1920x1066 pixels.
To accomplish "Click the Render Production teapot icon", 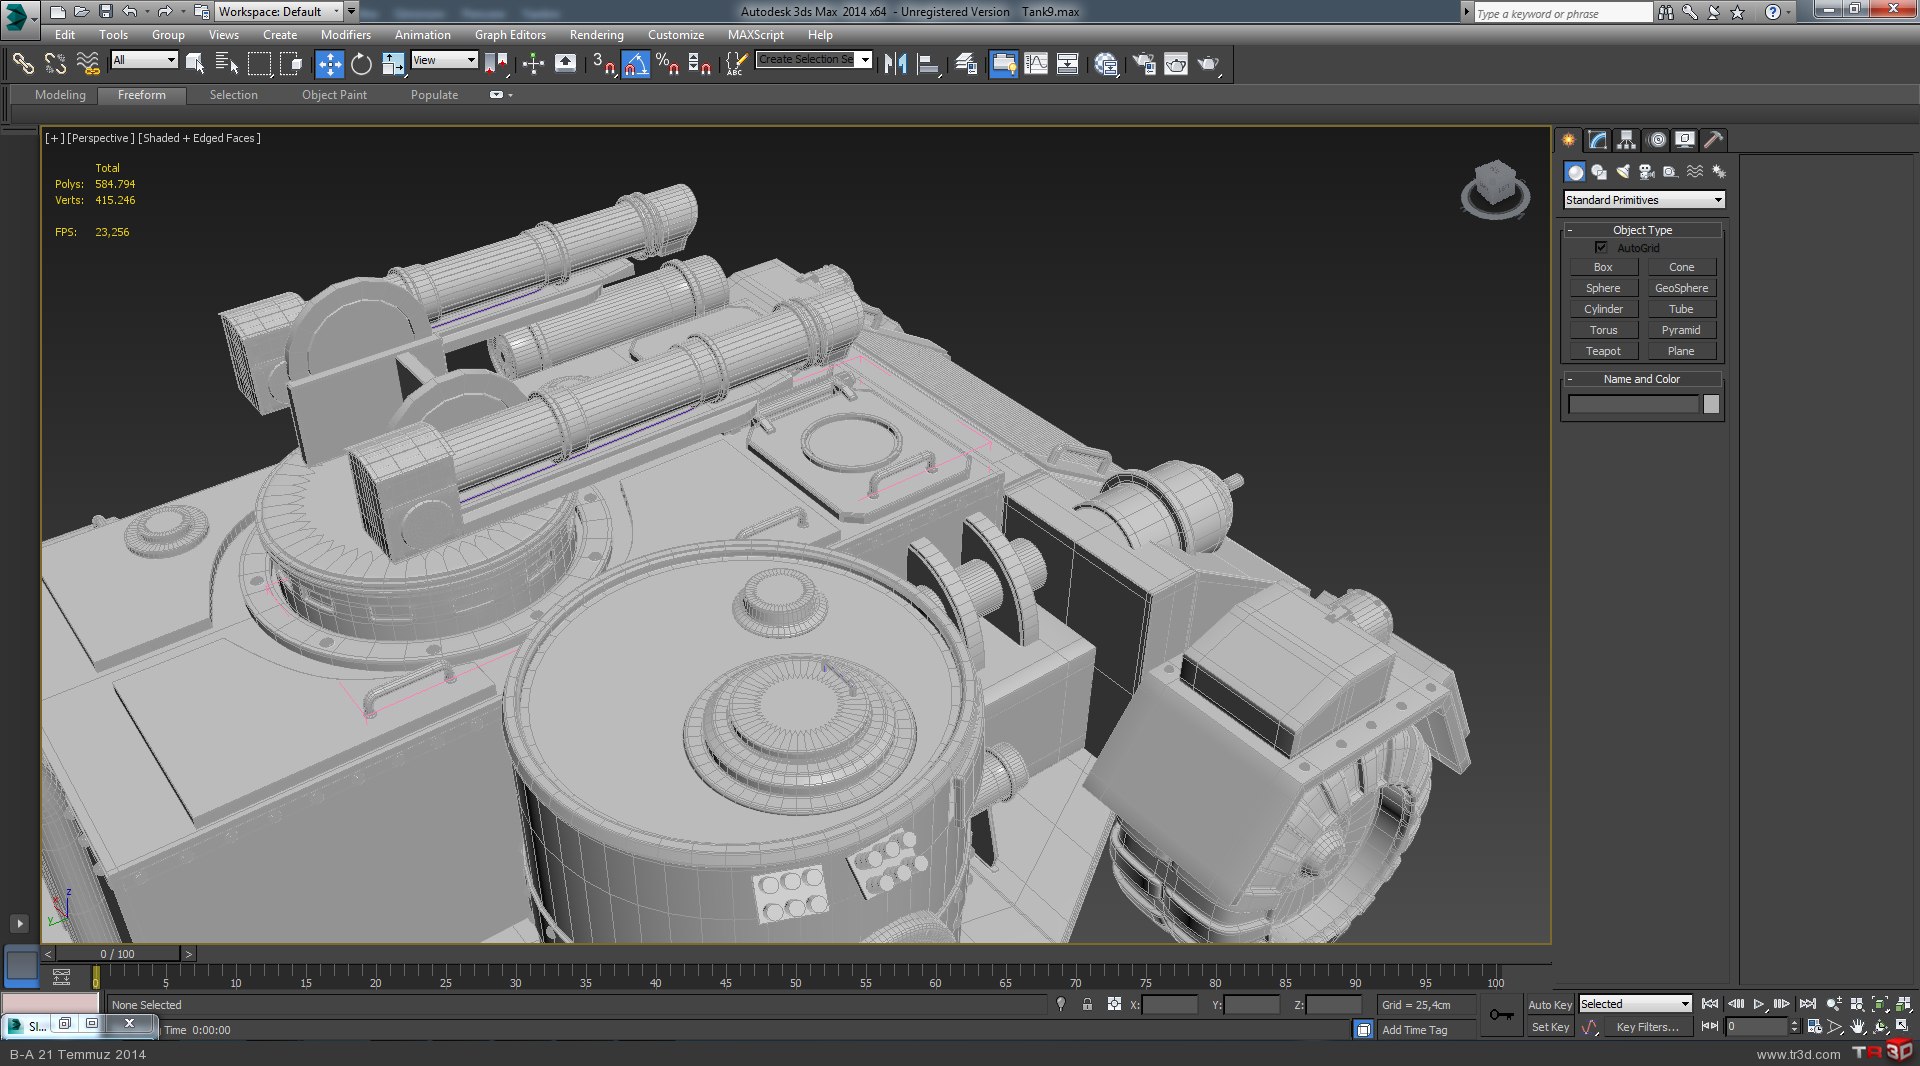I will click(x=1209, y=64).
